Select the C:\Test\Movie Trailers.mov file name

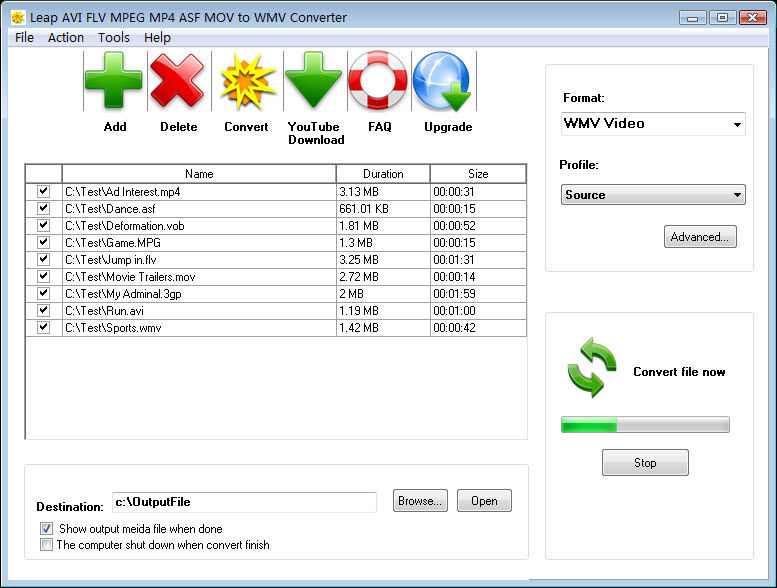point(130,277)
